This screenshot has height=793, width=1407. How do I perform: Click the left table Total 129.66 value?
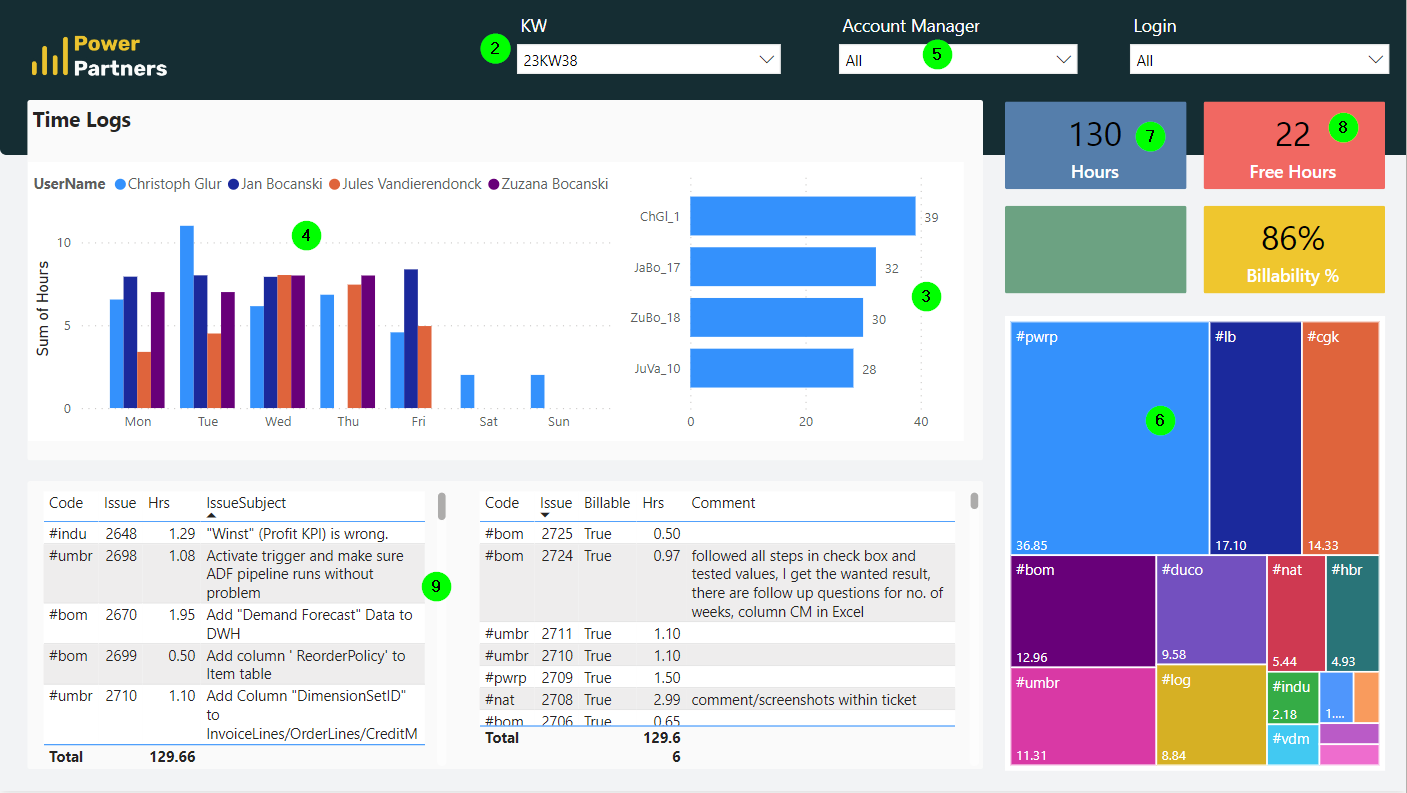tap(172, 757)
